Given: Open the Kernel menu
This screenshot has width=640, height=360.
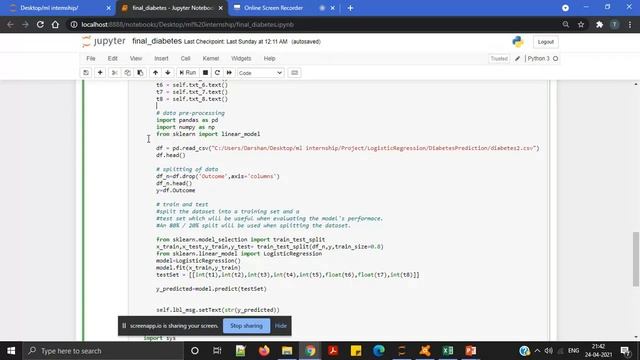Looking at the screenshot, I should click(211, 58).
